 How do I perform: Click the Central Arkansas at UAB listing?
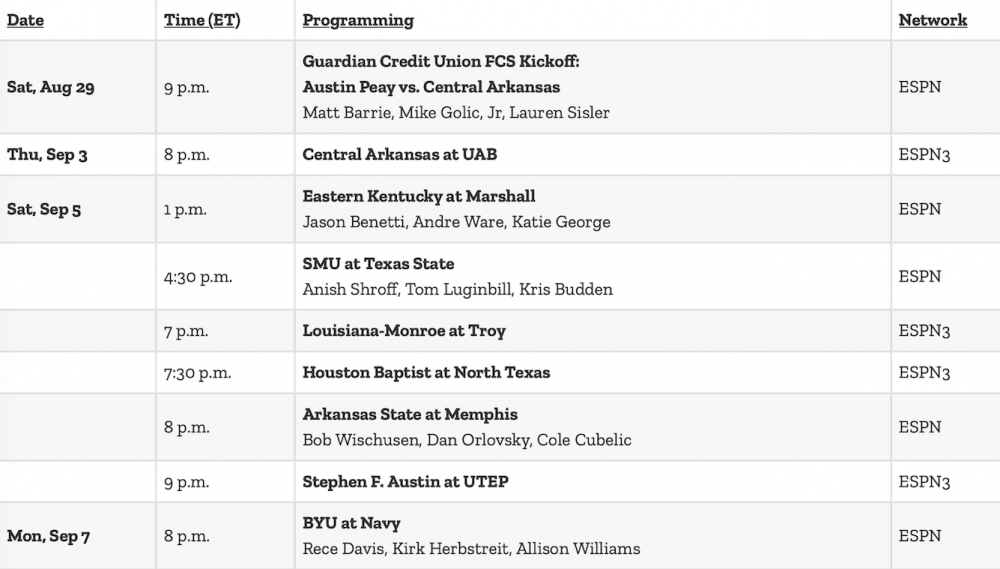point(399,155)
